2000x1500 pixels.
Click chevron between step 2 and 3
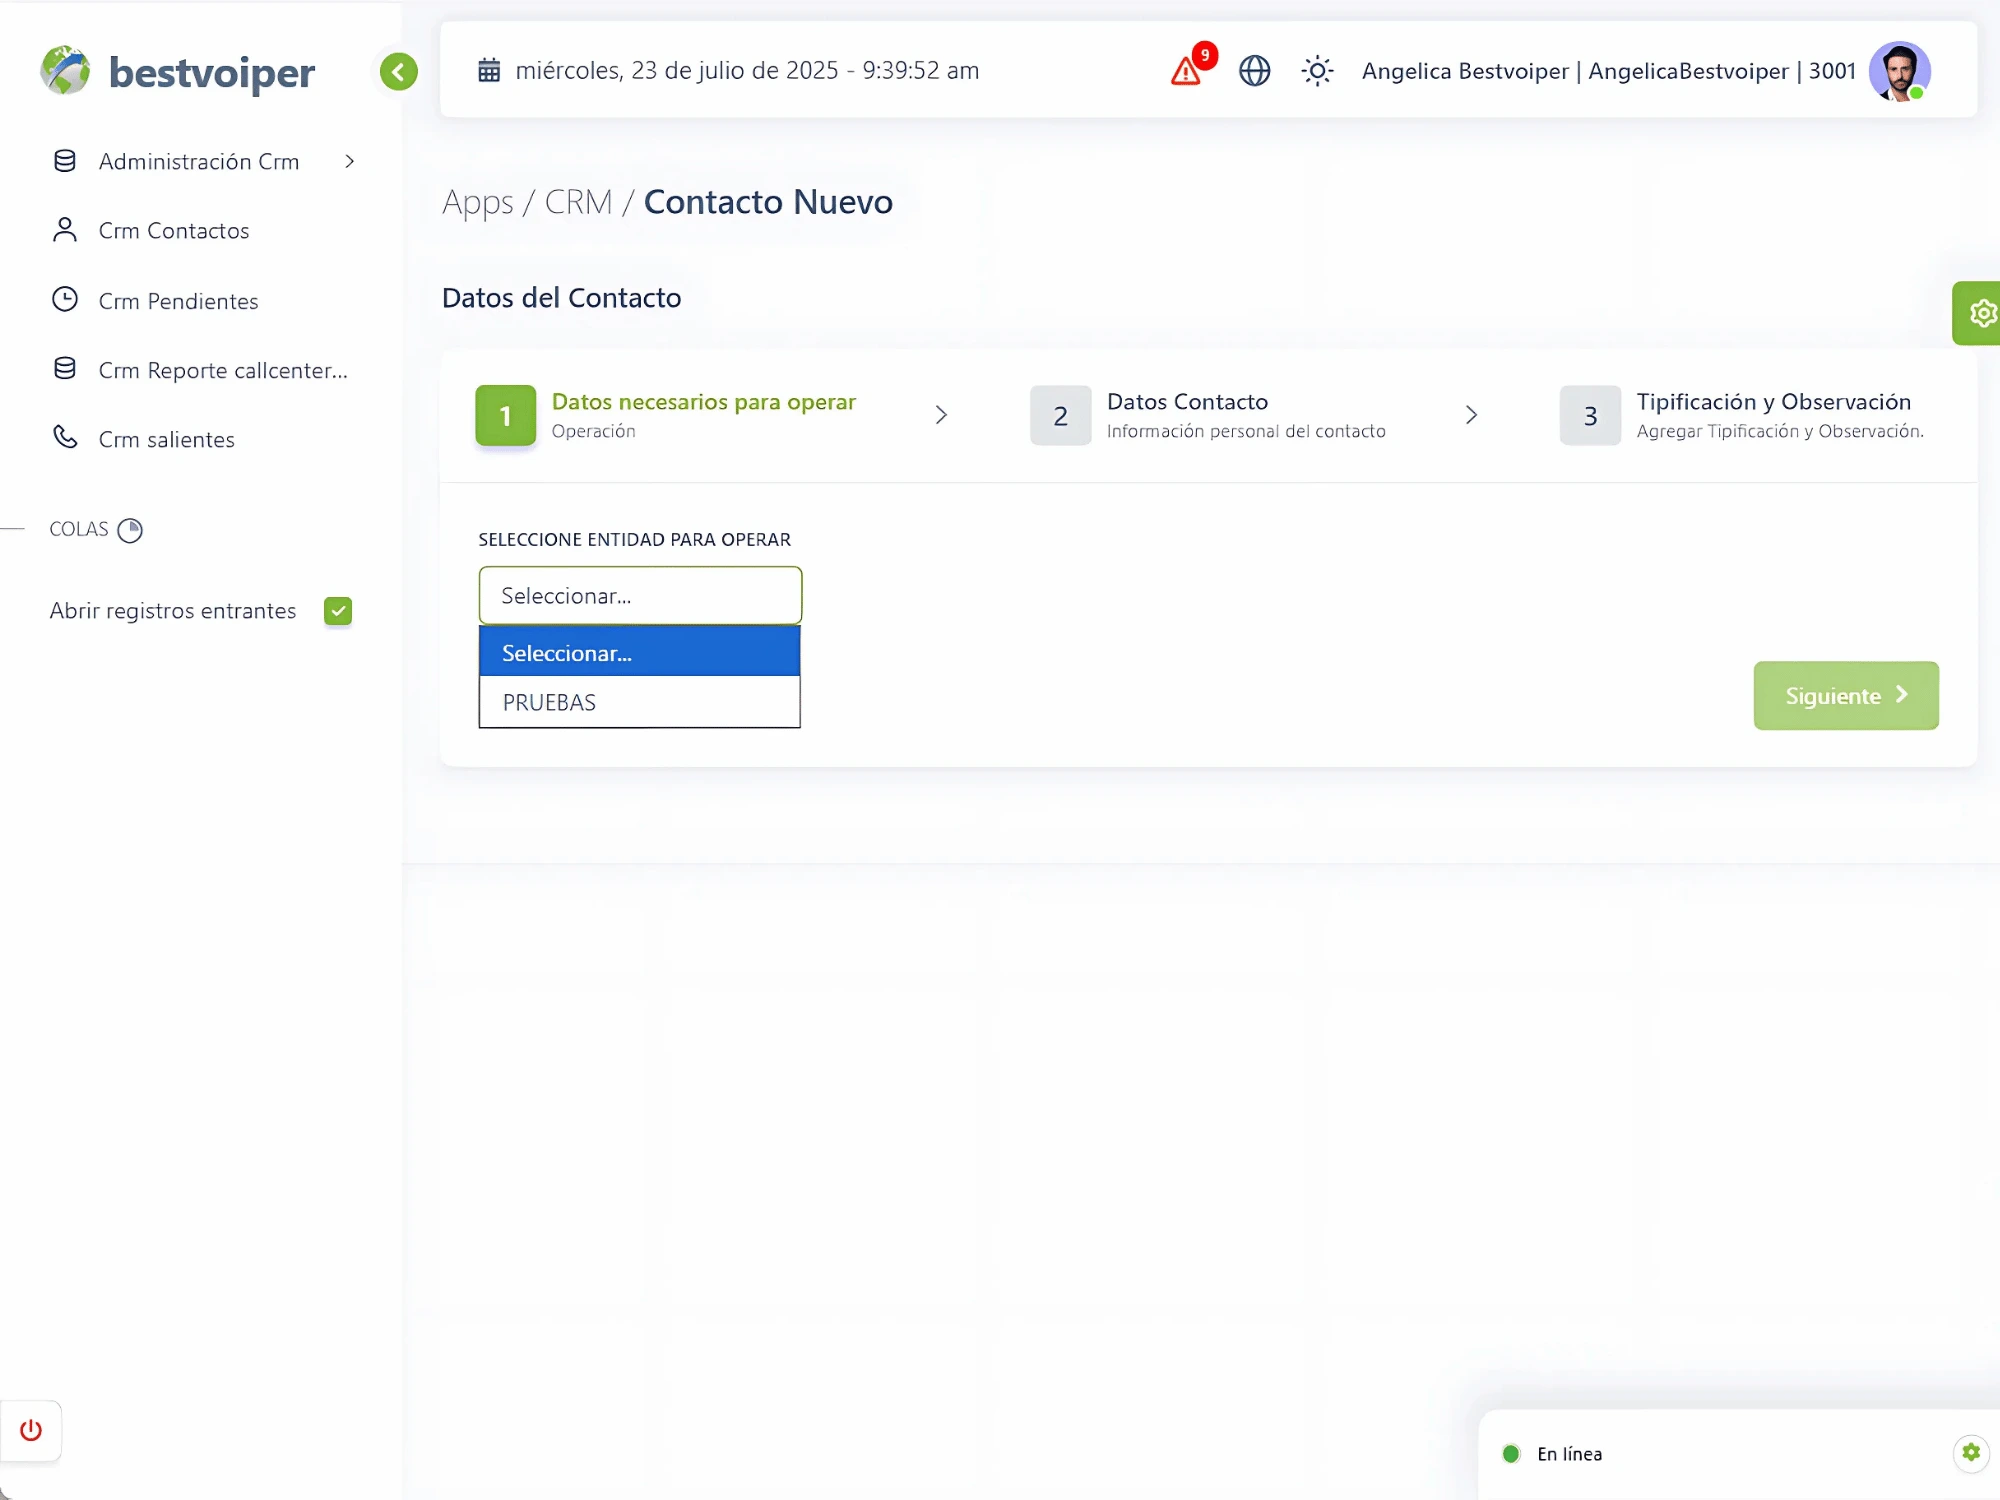[x=1471, y=415]
